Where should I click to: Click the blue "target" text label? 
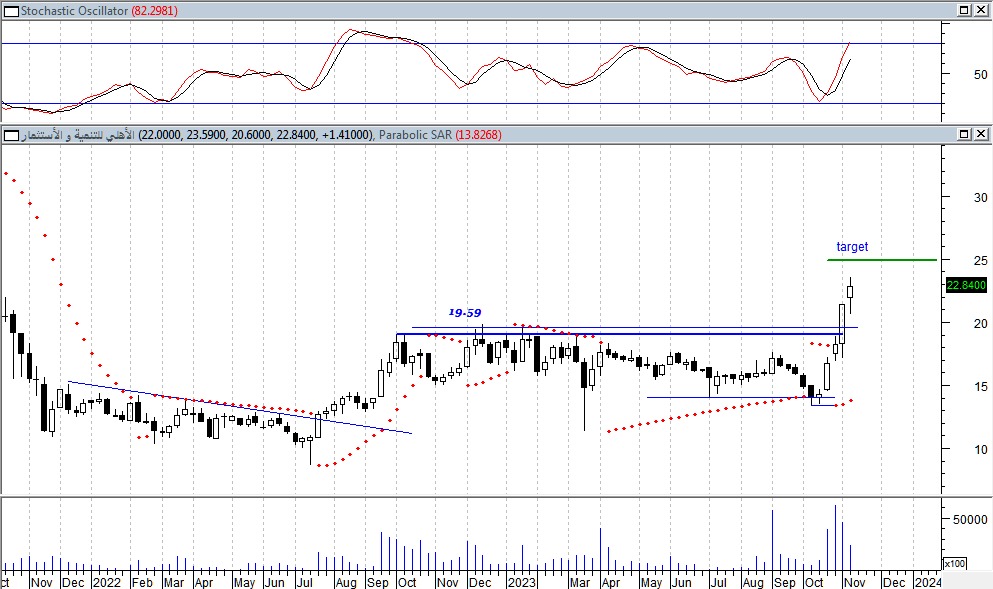(852, 246)
